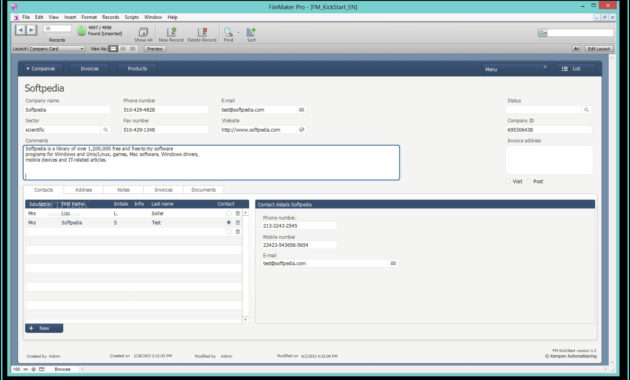
Task: Click the Preview button
Action: click(x=155, y=49)
